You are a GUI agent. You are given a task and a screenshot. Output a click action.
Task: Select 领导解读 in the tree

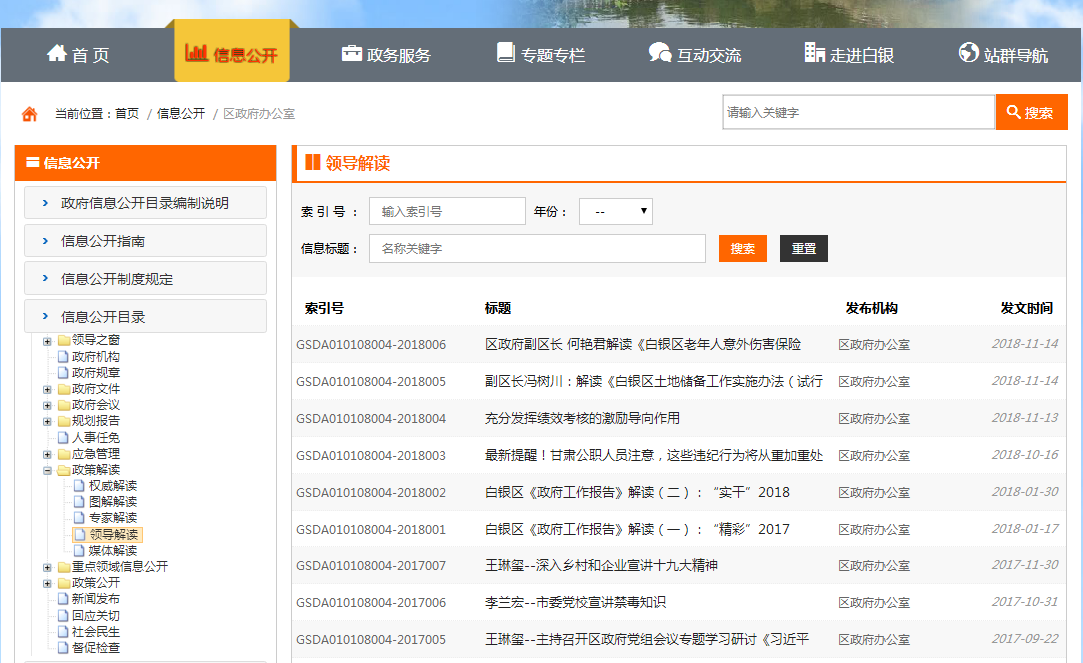coord(113,535)
